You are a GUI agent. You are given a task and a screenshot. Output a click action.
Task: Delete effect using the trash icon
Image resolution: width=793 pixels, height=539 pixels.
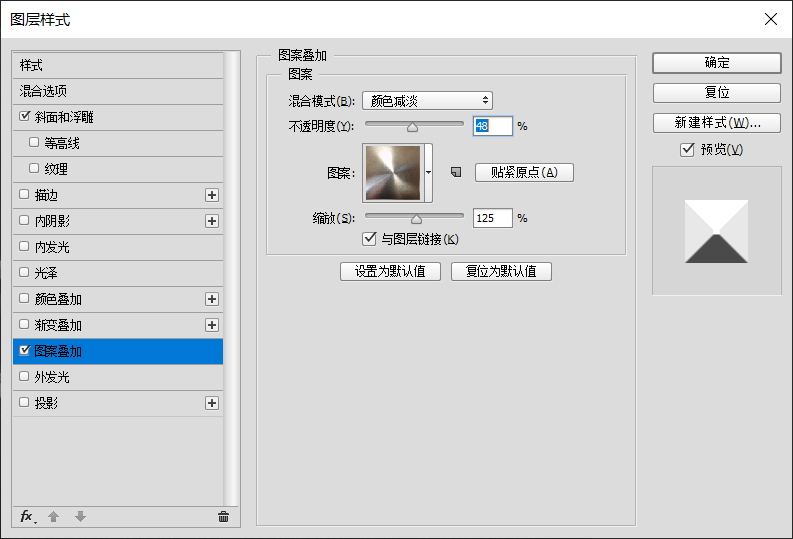pos(224,517)
